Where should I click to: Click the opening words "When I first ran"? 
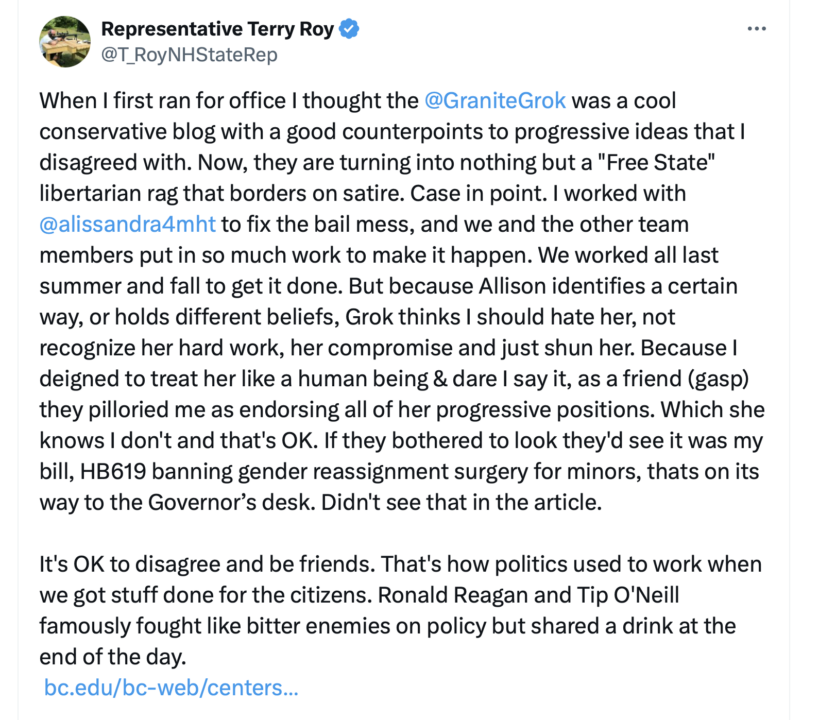click(106, 101)
